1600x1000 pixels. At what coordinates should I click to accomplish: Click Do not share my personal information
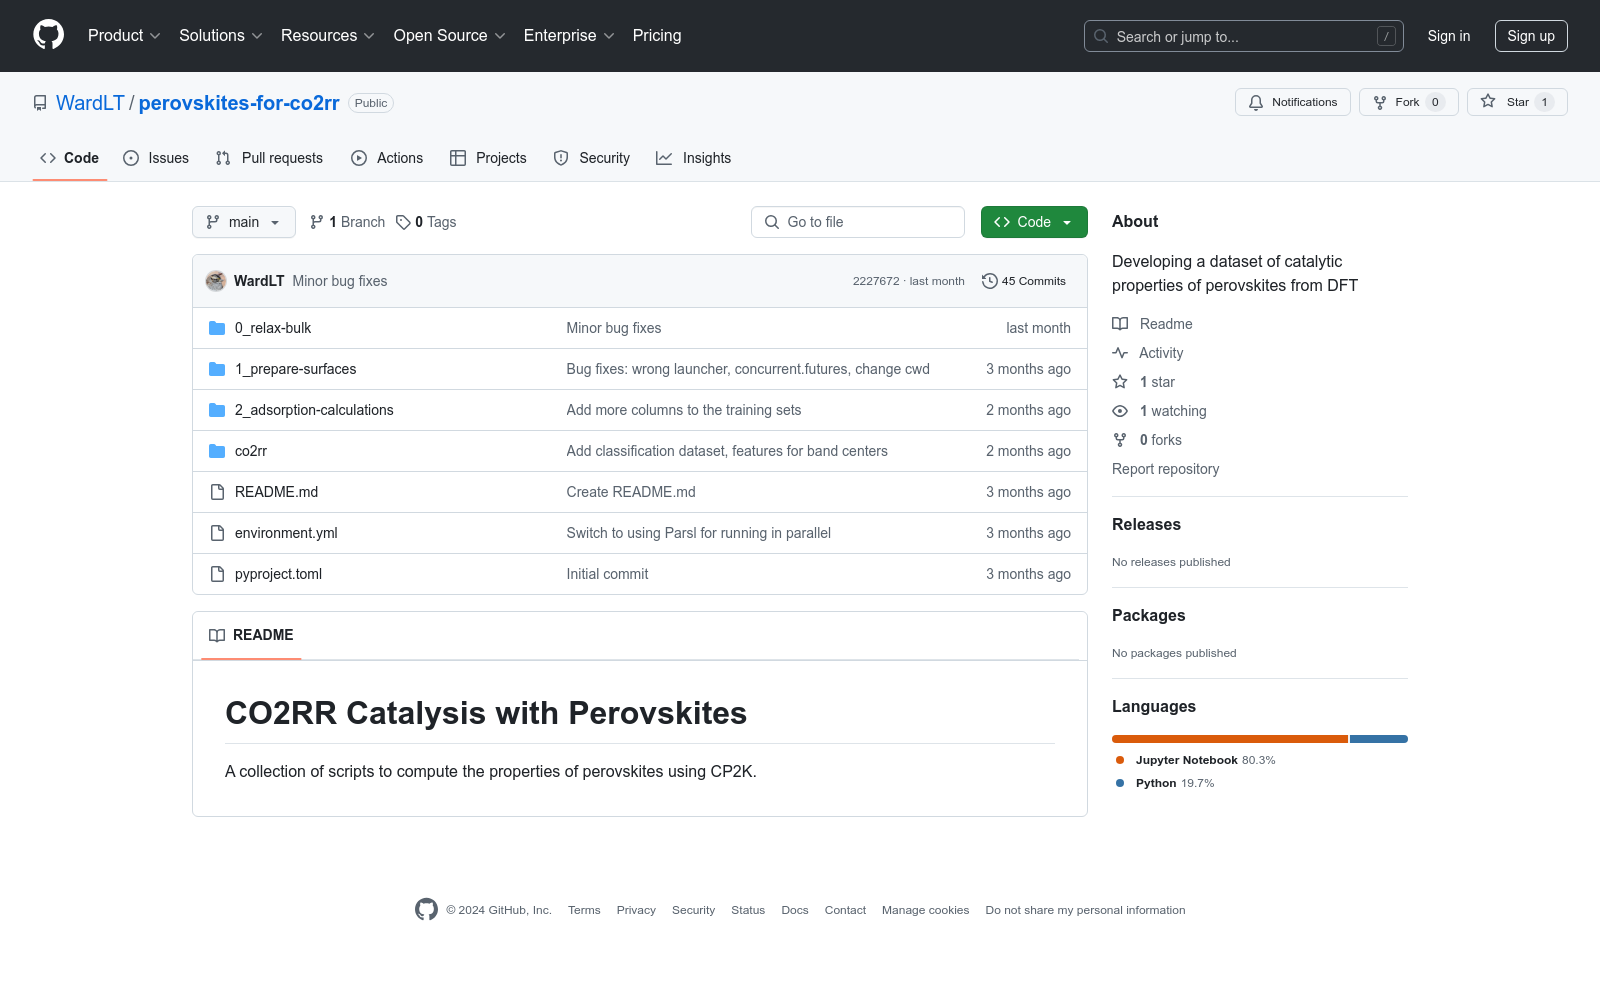(1085, 910)
